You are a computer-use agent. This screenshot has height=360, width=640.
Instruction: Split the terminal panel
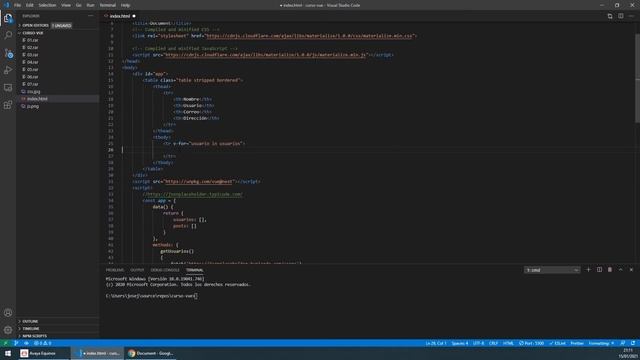(x=599, y=270)
